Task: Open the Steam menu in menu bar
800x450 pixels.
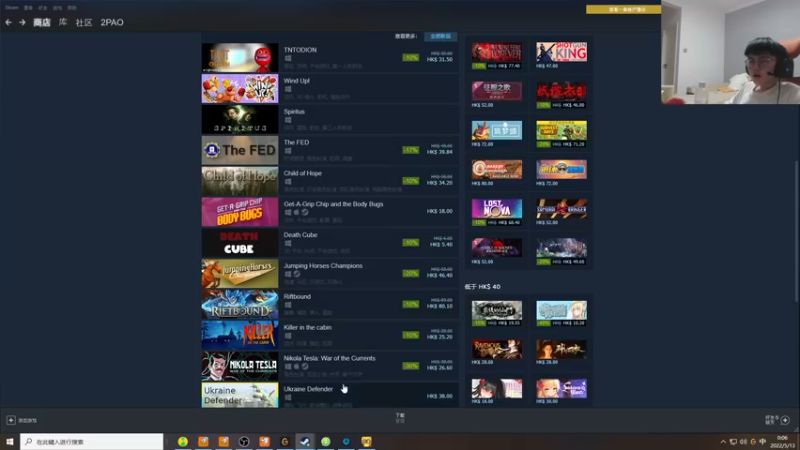Action: point(11,8)
